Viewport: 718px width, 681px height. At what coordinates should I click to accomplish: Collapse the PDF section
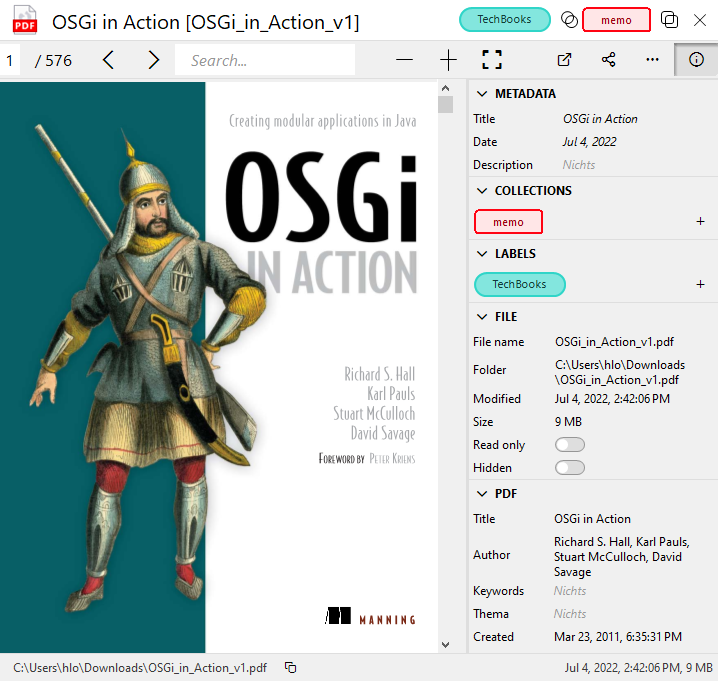coord(482,494)
